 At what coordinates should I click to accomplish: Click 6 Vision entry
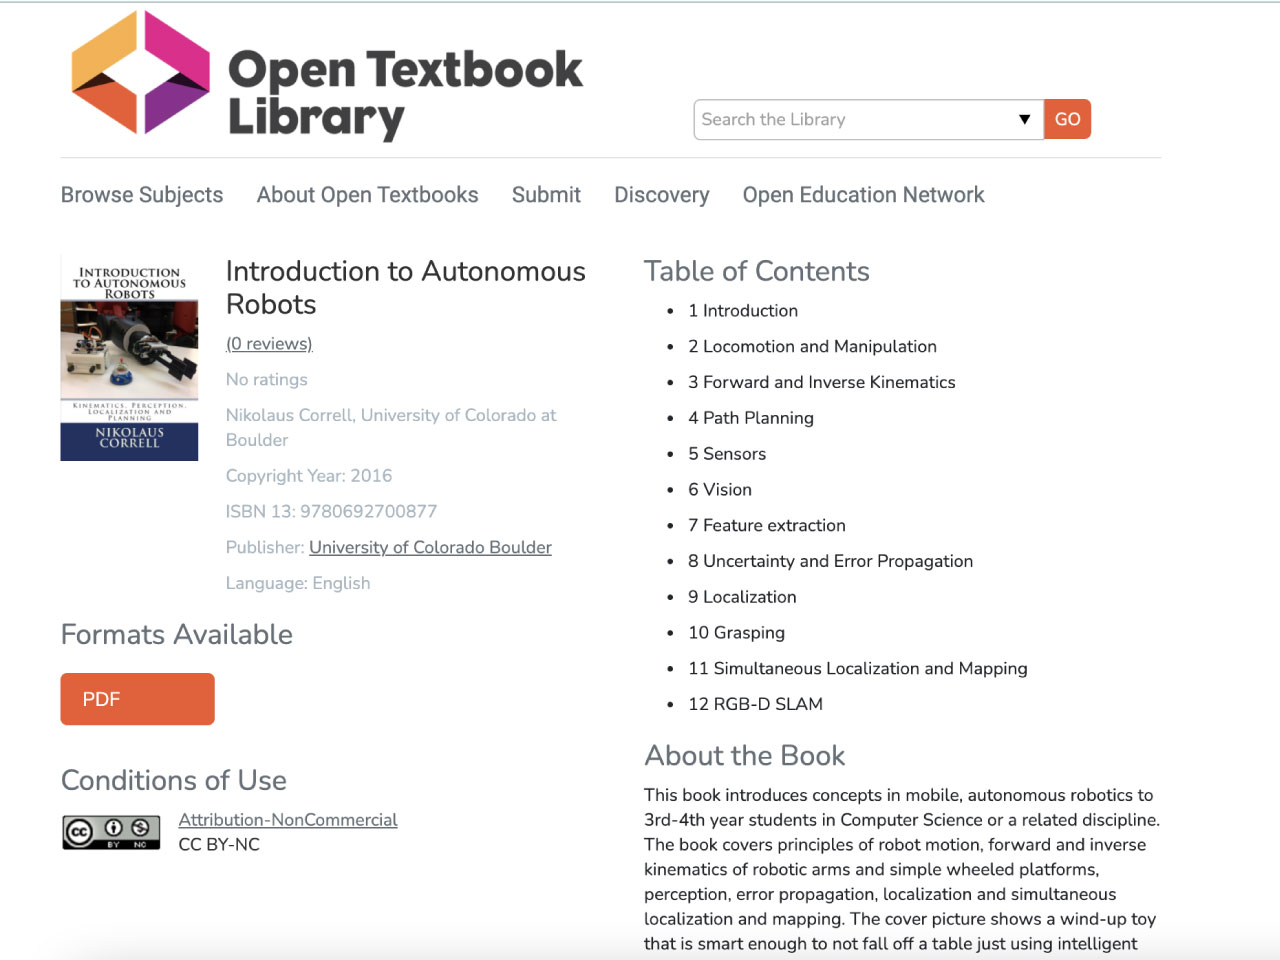(720, 490)
